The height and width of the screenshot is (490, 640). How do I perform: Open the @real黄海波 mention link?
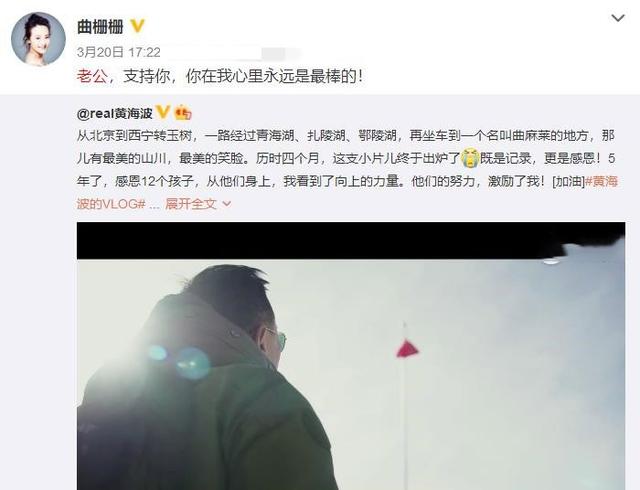tap(114, 113)
